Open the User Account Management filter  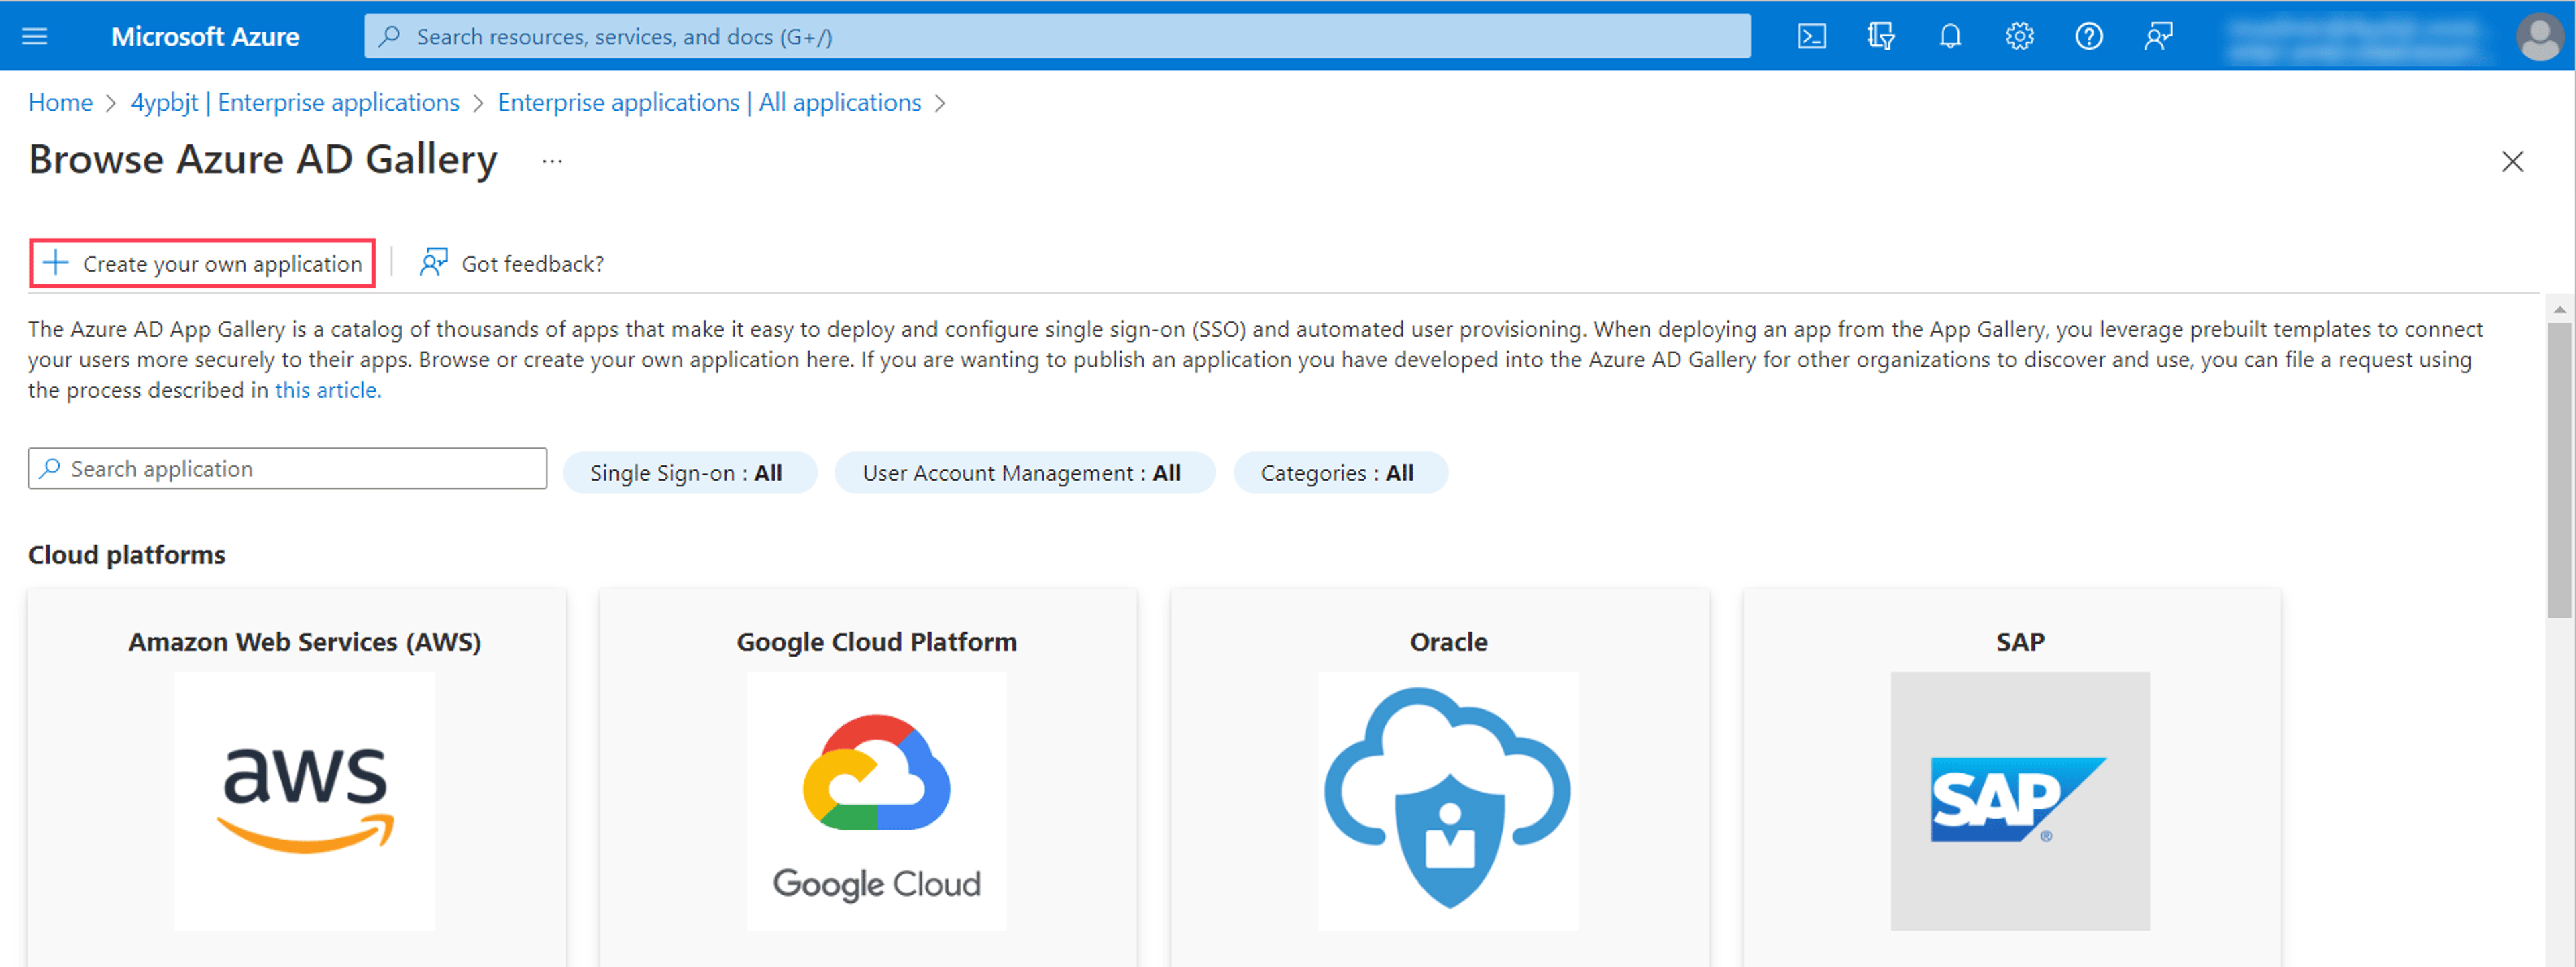(1024, 473)
